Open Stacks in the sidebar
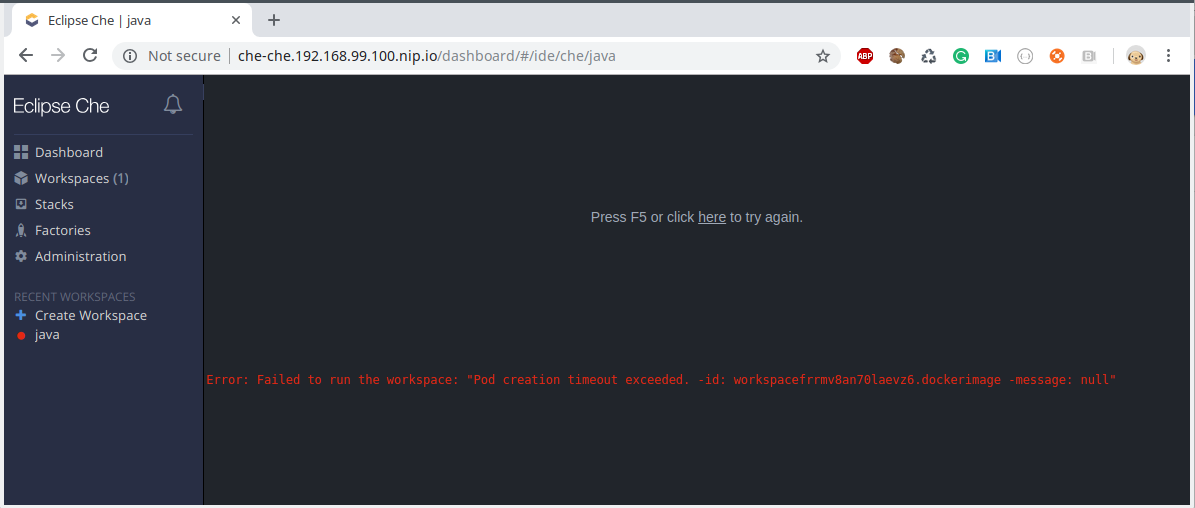This screenshot has height=508, width=1195. (x=54, y=204)
